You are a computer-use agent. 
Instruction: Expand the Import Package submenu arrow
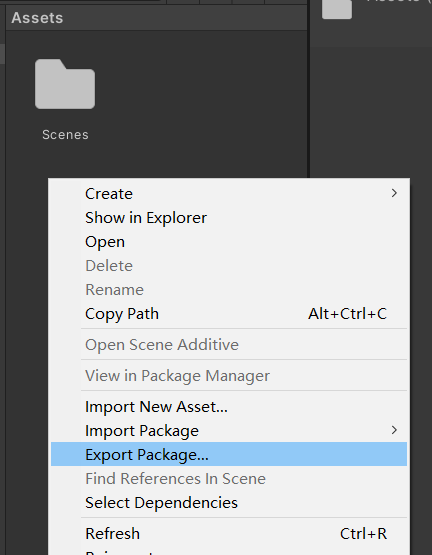pyautogui.click(x=394, y=430)
